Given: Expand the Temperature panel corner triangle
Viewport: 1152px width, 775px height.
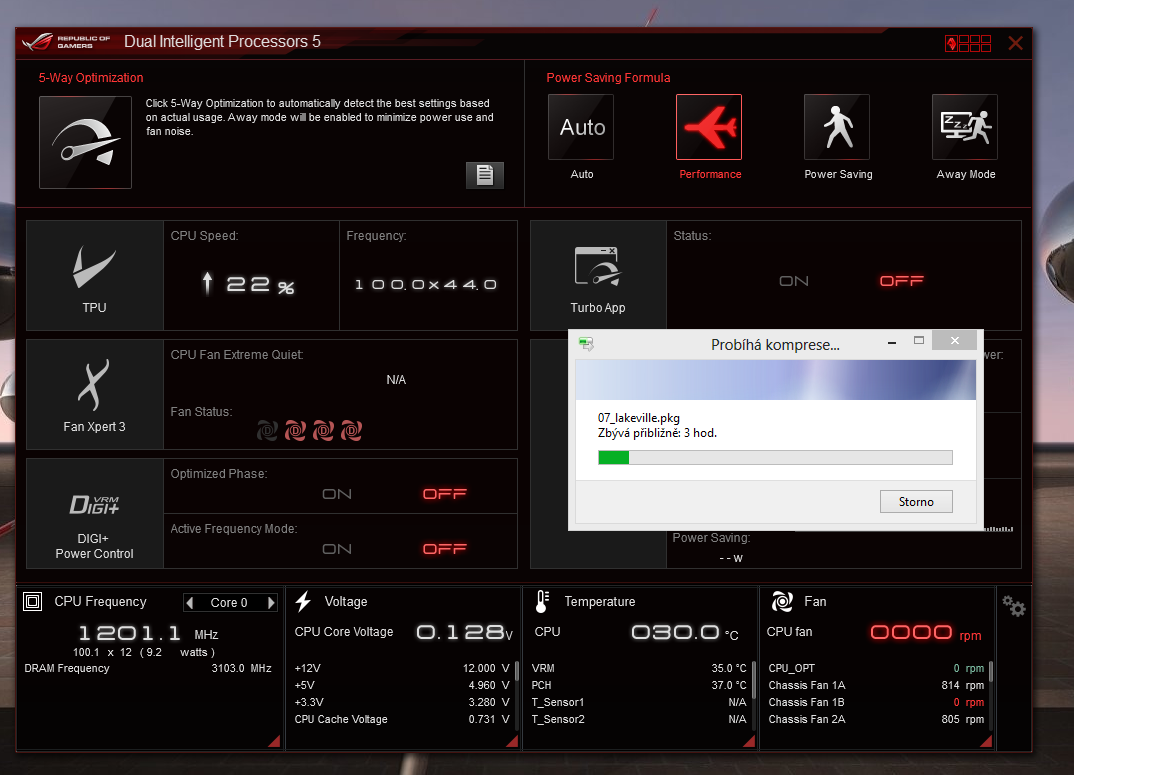Looking at the screenshot, I should point(749,741).
